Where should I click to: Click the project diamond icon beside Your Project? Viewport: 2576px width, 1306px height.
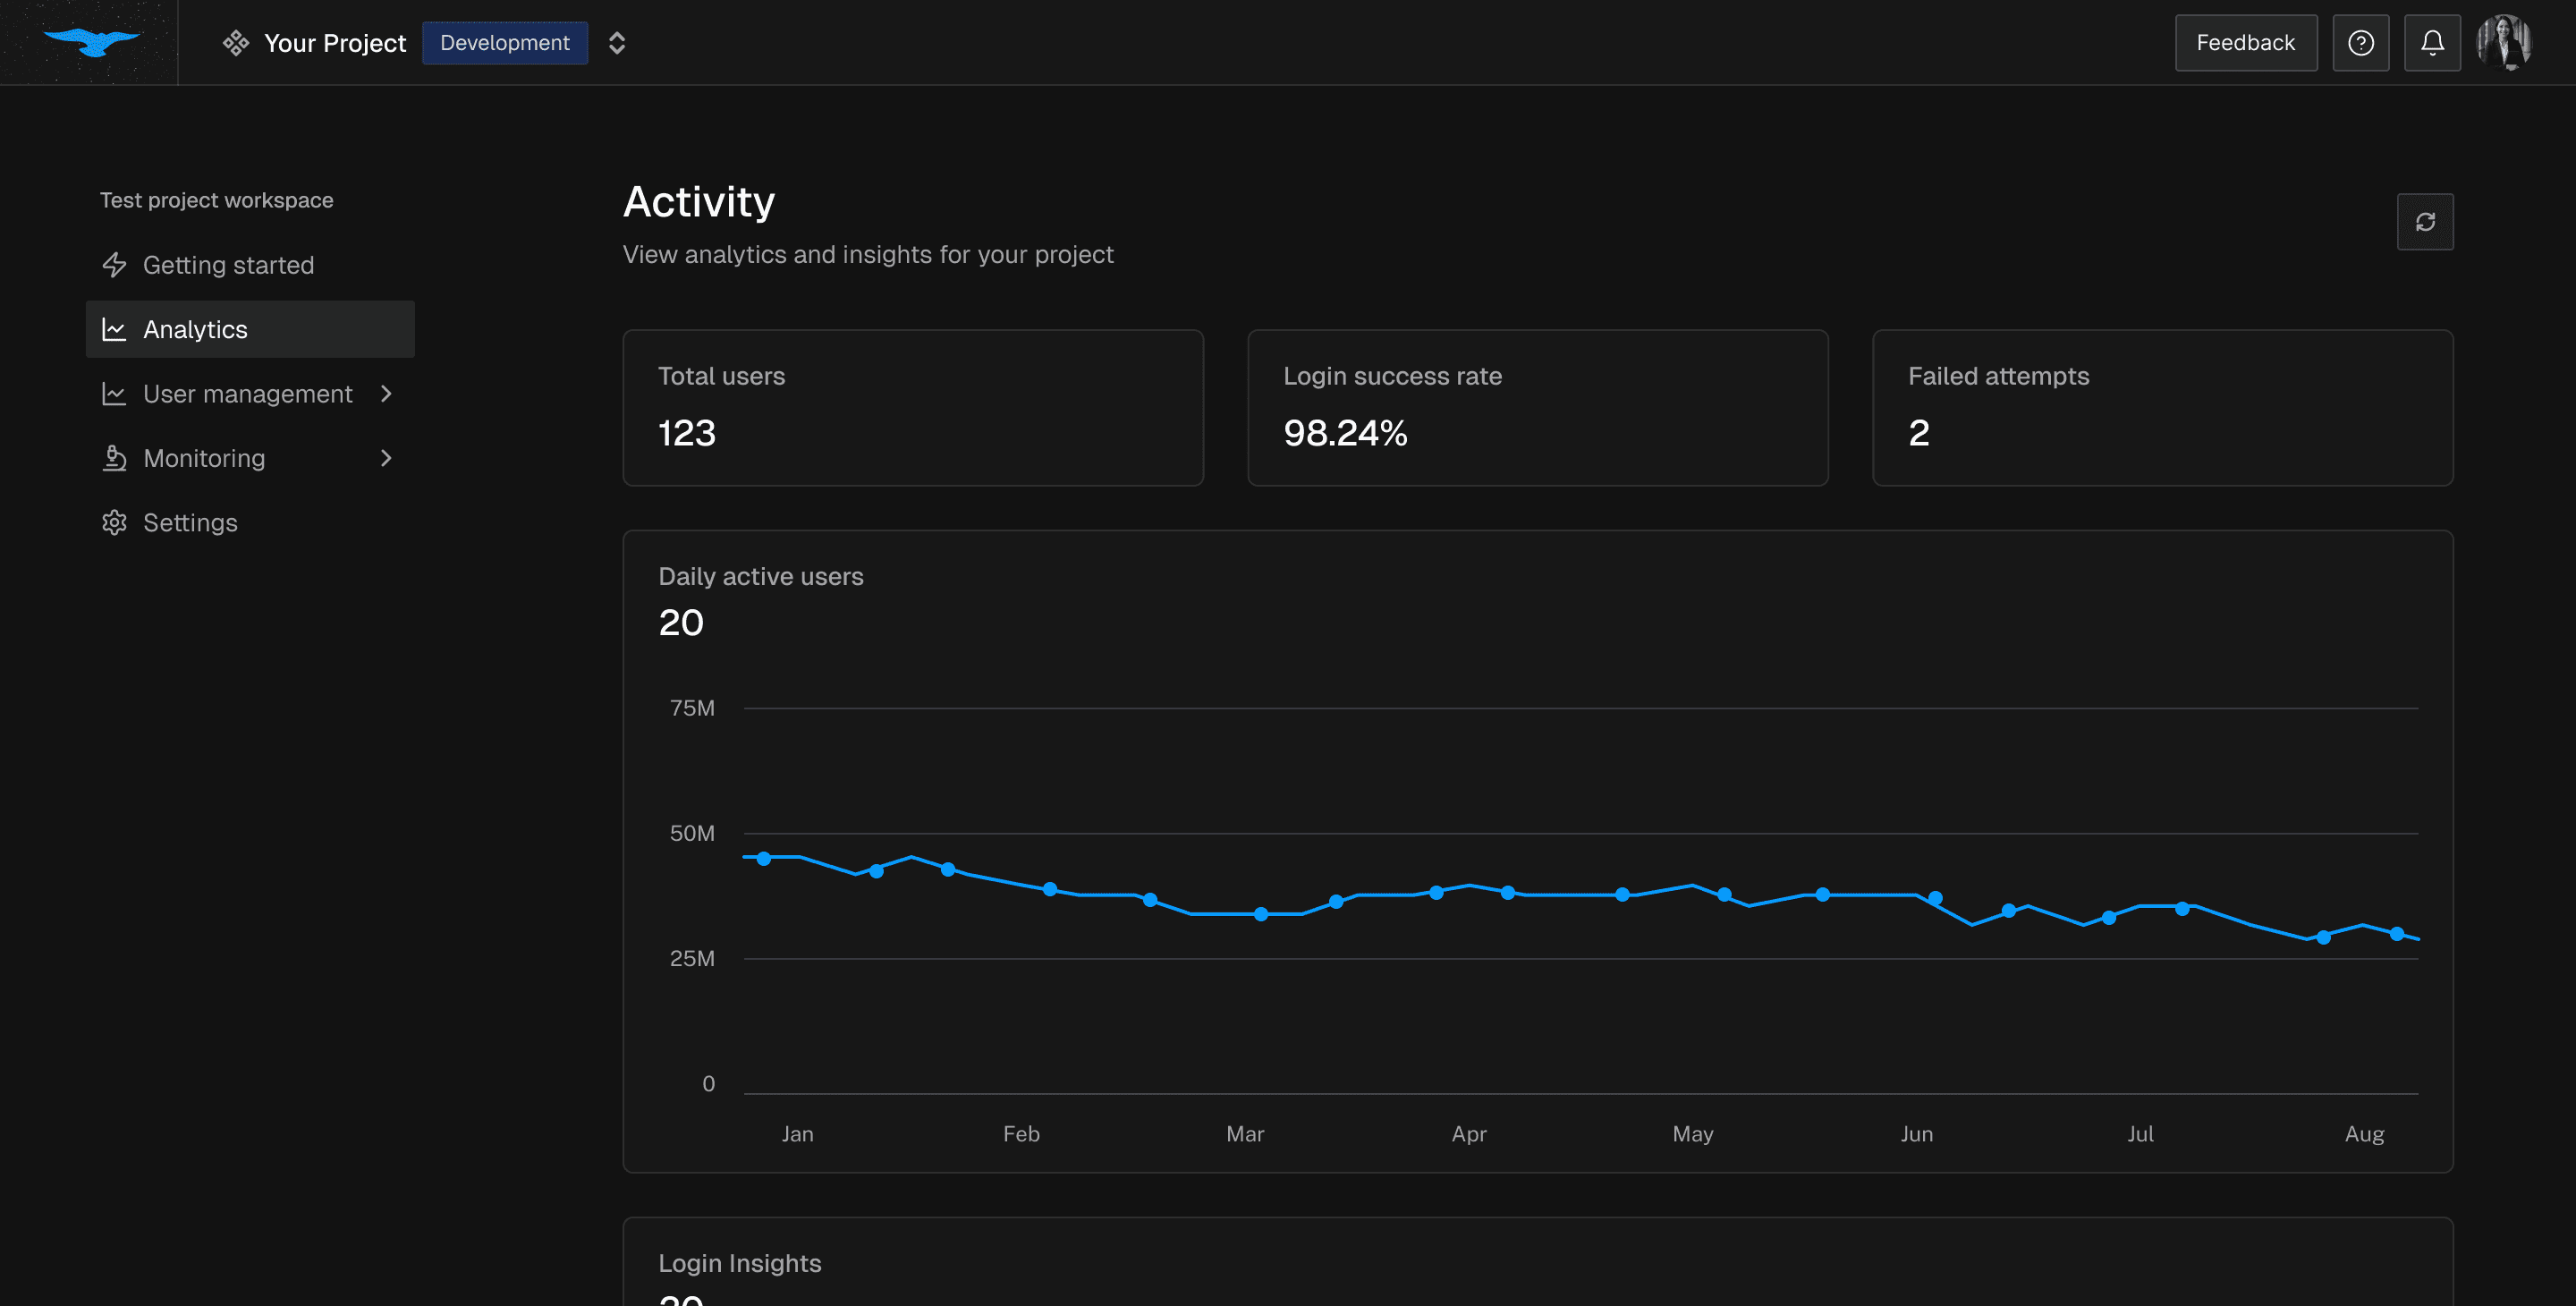pyautogui.click(x=236, y=43)
